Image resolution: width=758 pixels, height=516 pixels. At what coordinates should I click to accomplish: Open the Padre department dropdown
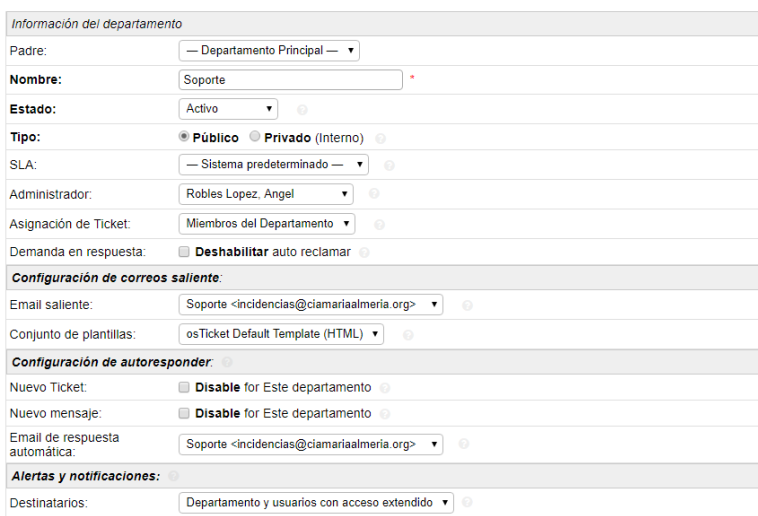point(269,51)
